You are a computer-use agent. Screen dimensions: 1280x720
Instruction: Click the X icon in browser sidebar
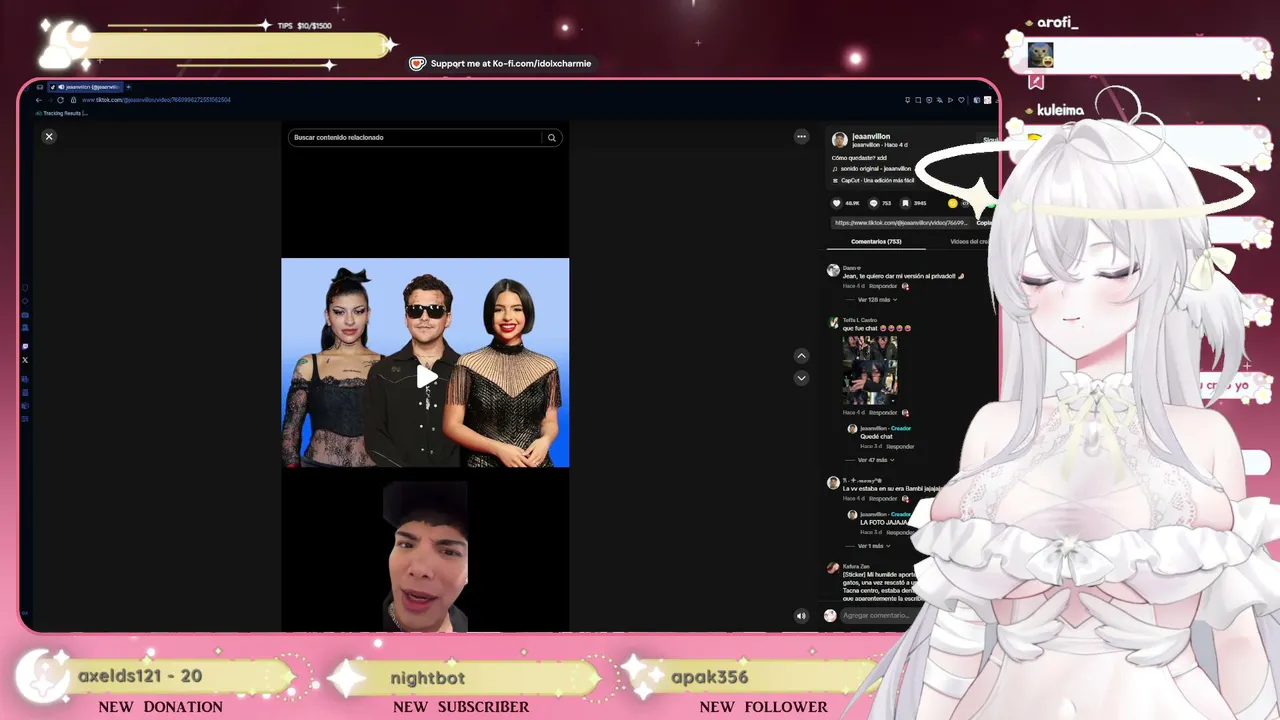[25, 360]
